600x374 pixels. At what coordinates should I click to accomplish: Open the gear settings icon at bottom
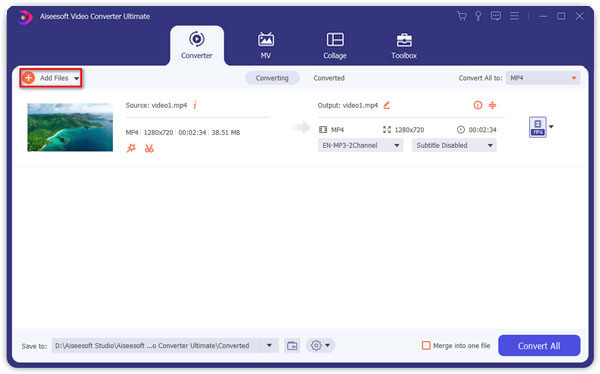316,345
